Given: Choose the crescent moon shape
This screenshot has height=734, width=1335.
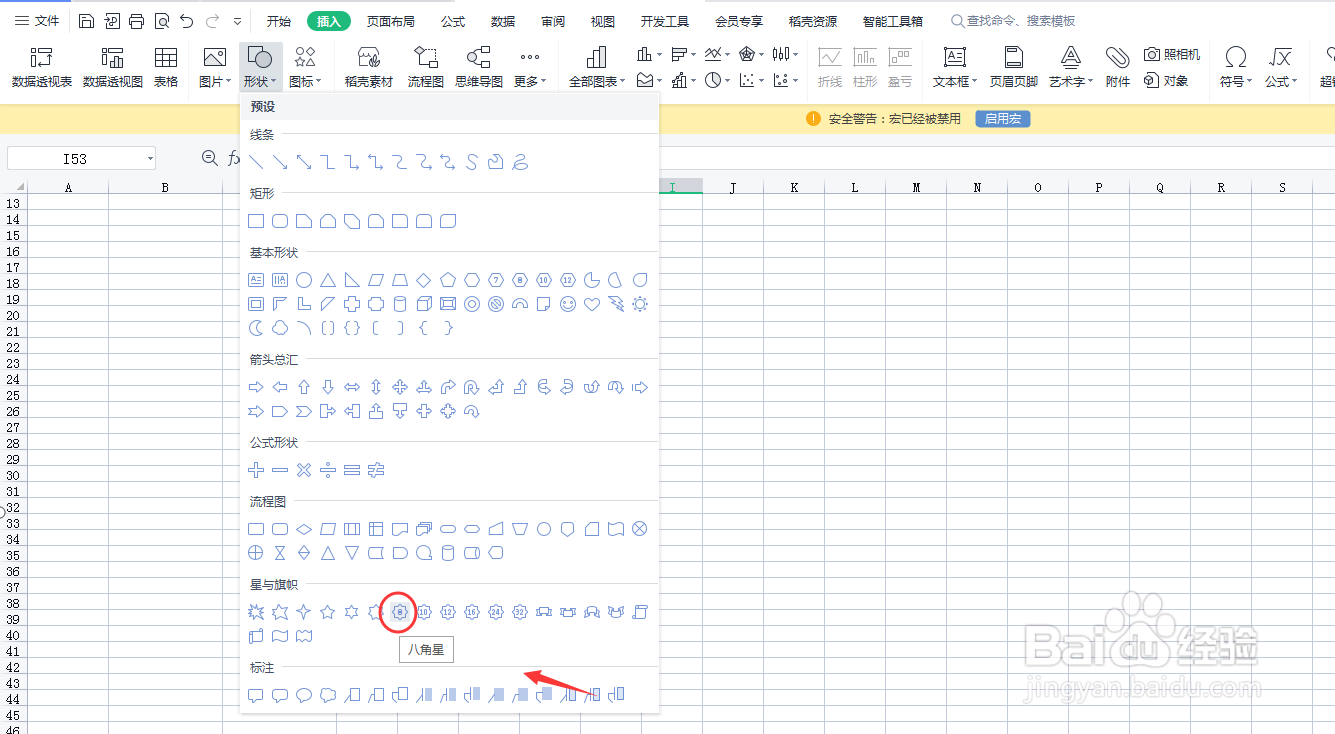Looking at the screenshot, I should 256,328.
